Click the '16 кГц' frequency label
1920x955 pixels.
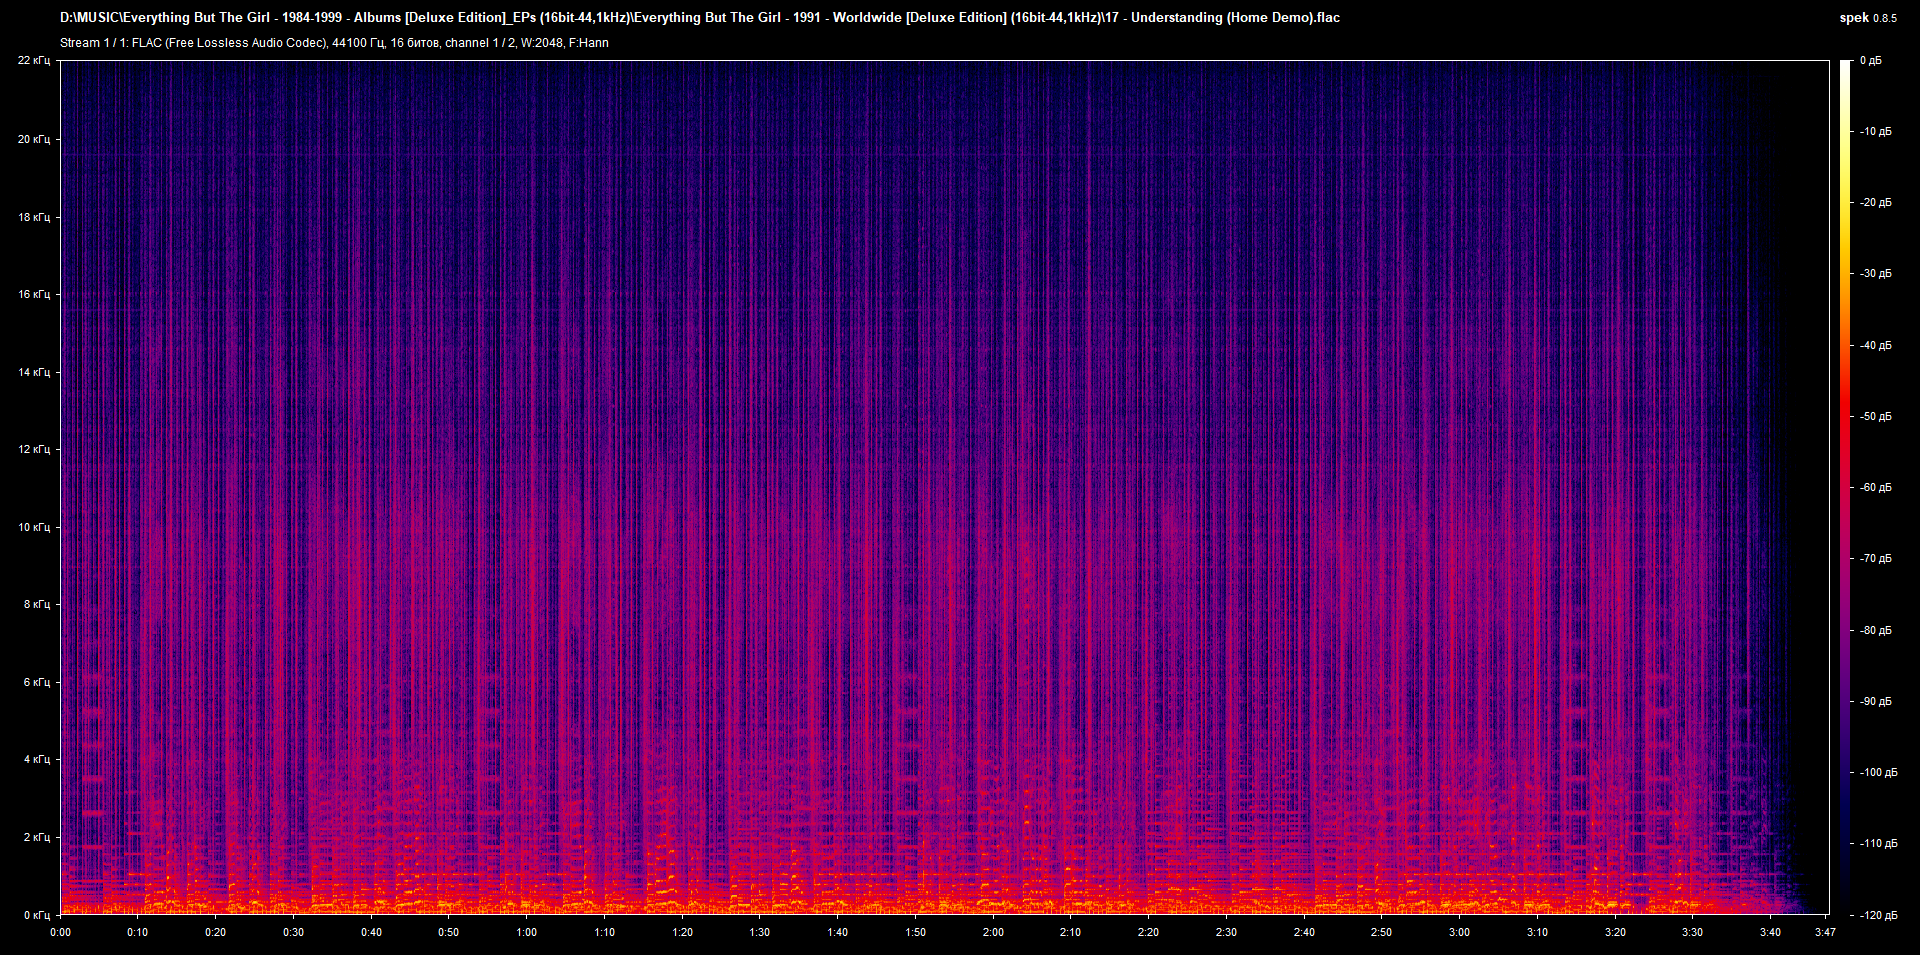[33, 294]
